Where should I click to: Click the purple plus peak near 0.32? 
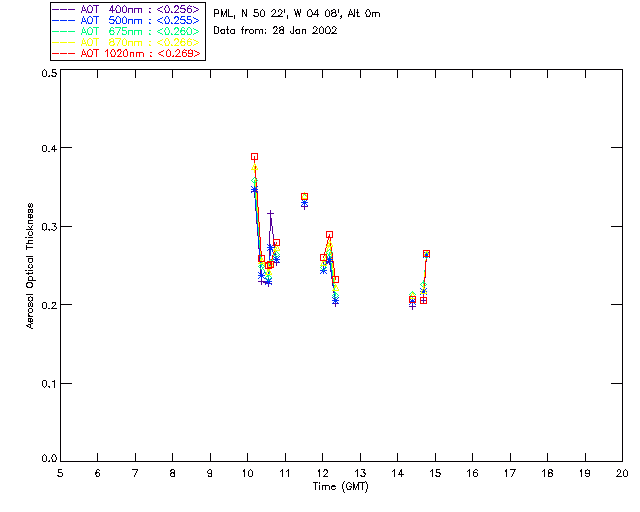[270, 214]
